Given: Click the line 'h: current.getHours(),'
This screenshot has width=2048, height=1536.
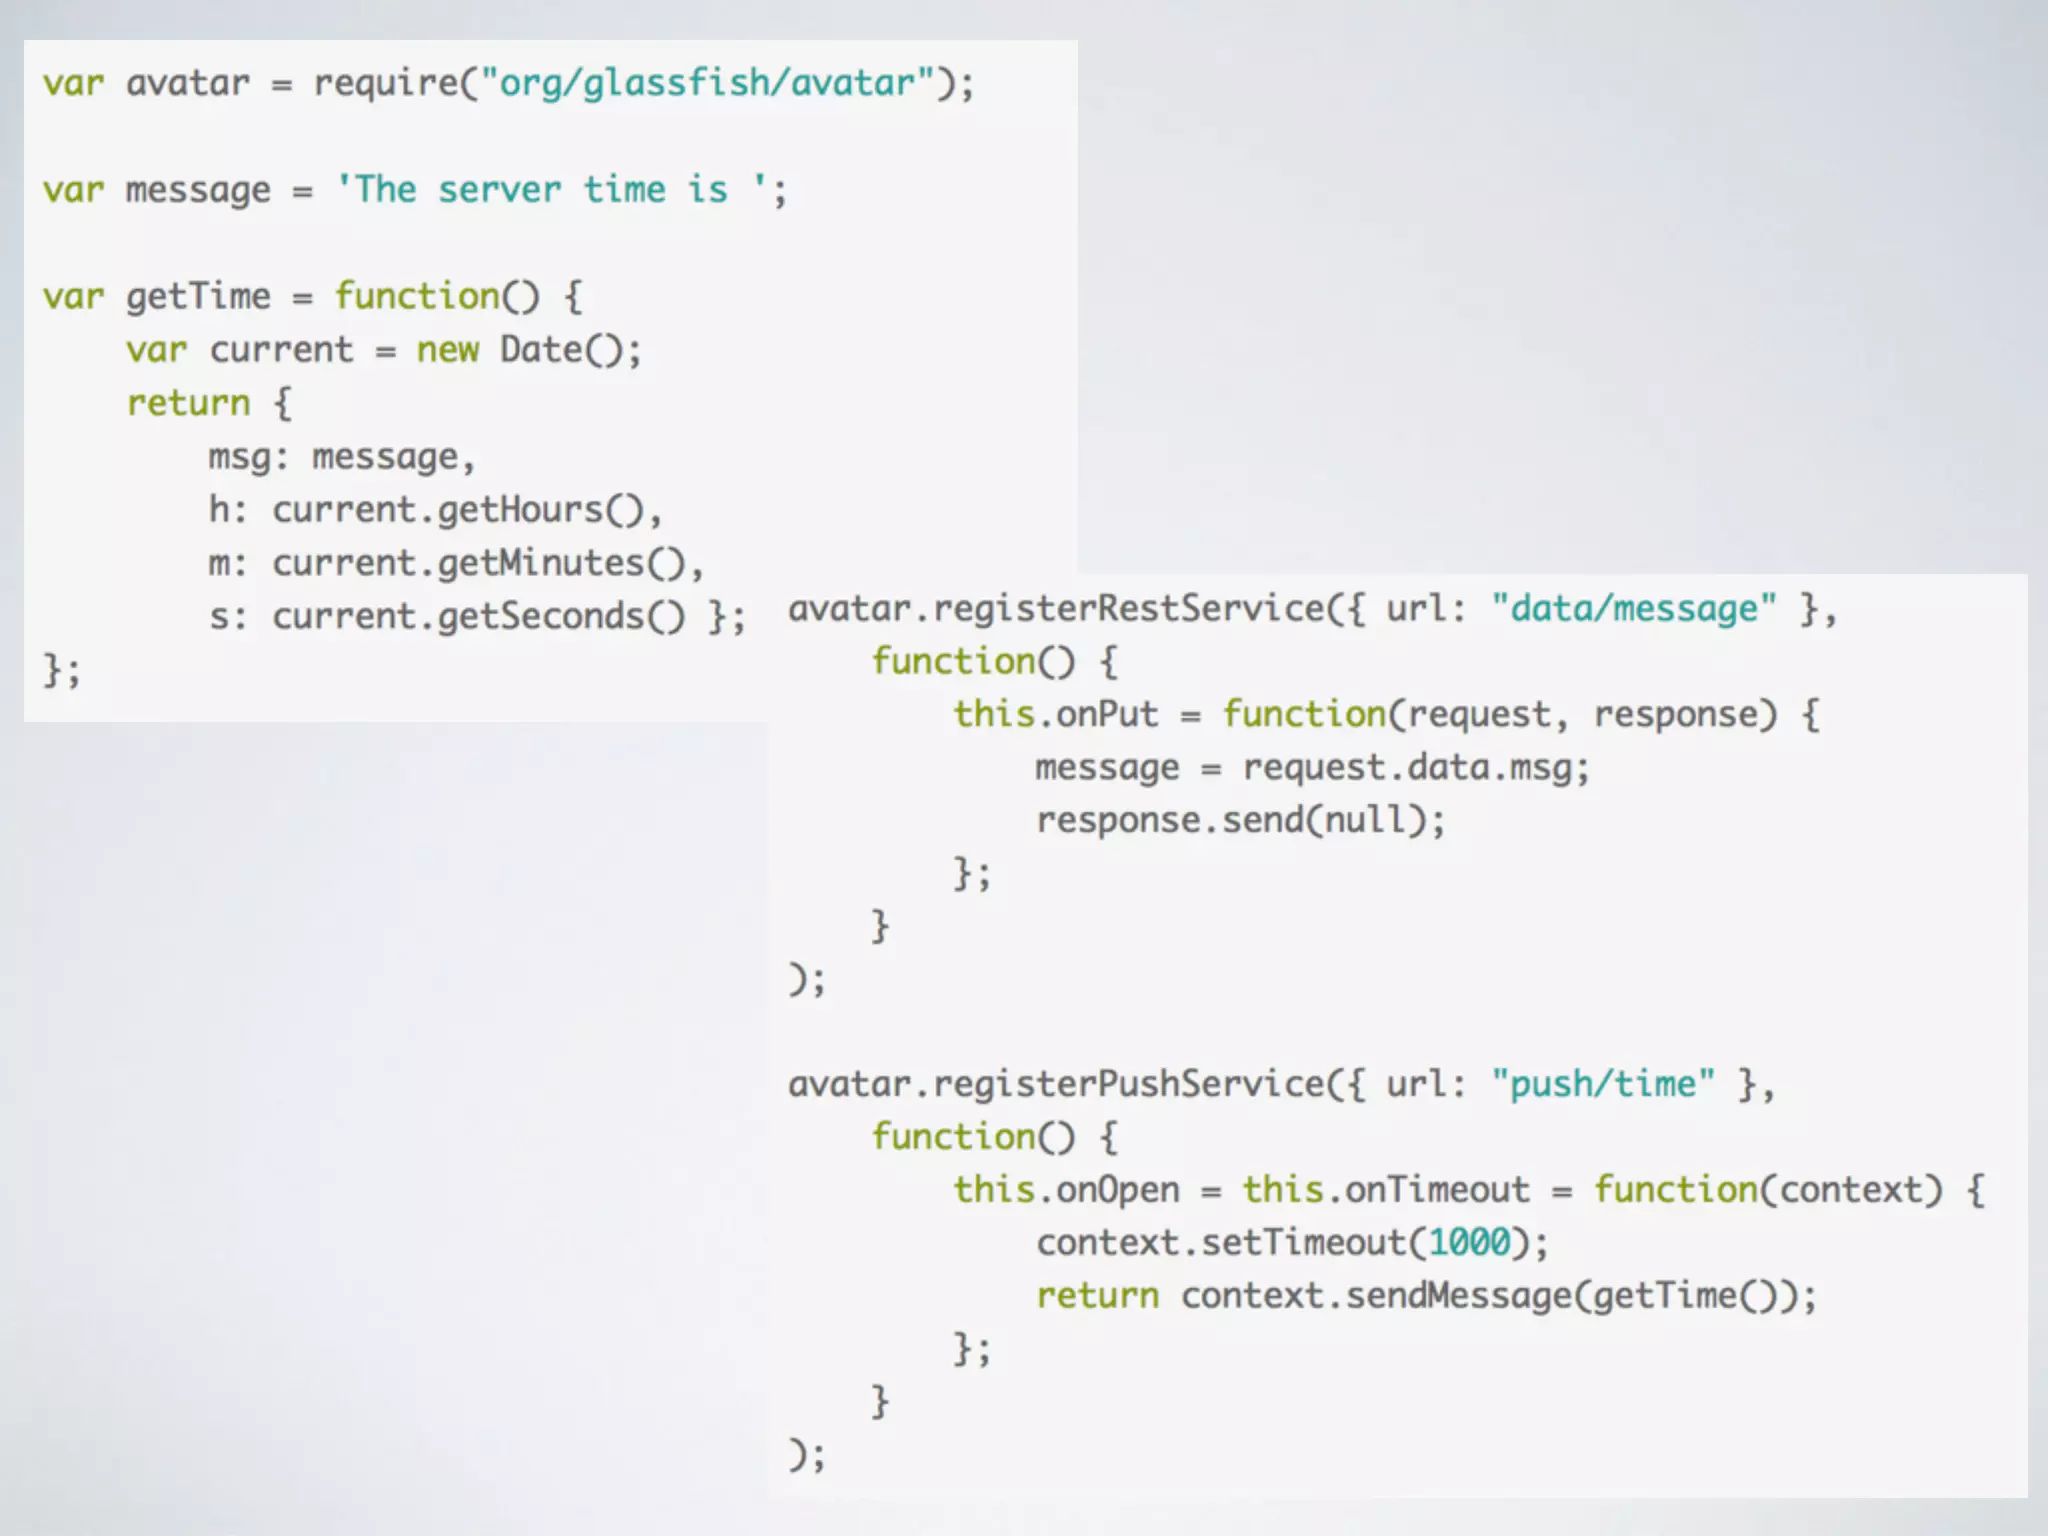Looking at the screenshot, I should tap(436, 510).
